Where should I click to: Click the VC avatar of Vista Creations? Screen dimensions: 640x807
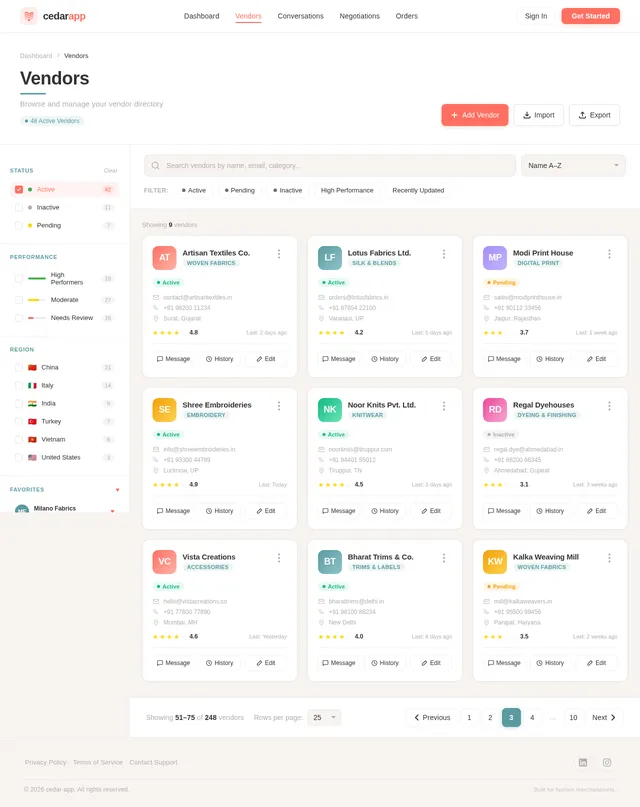pos(164,562)
